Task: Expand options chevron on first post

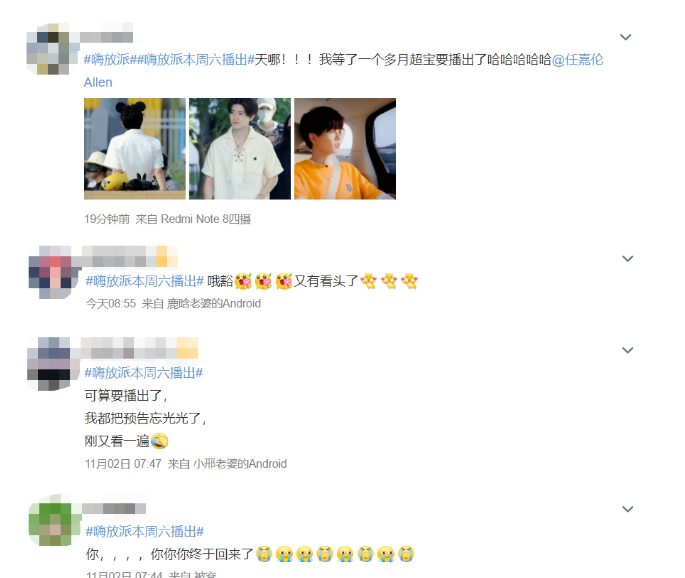Action: [626, 38]
